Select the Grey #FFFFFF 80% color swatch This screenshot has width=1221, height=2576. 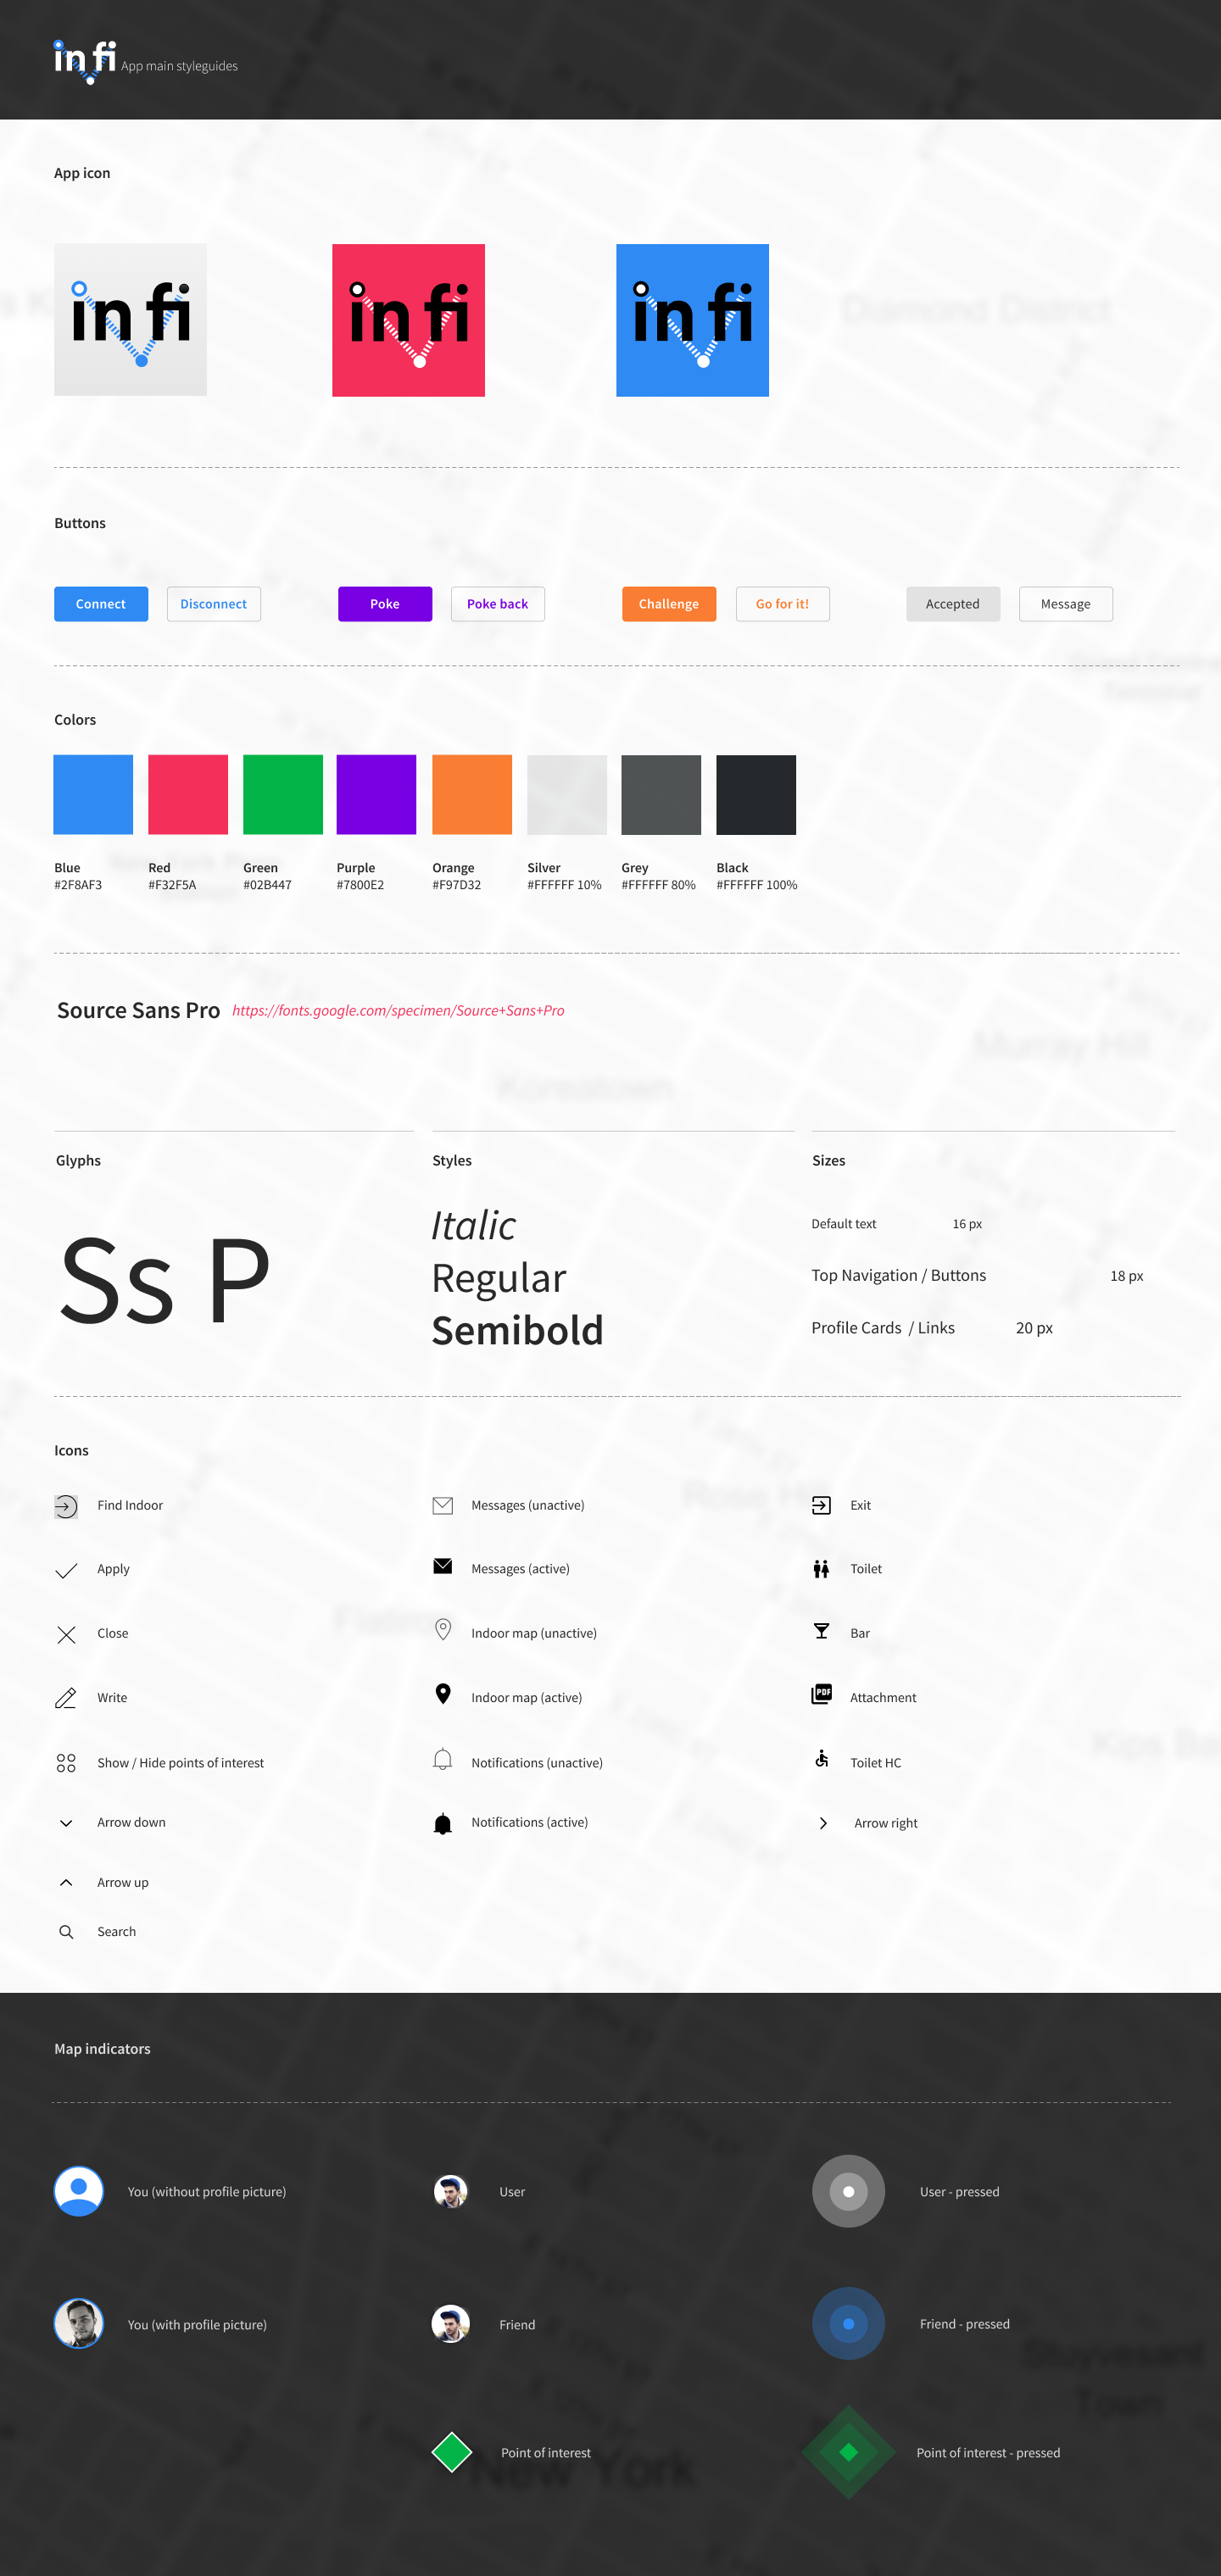[x=661, y=795]
